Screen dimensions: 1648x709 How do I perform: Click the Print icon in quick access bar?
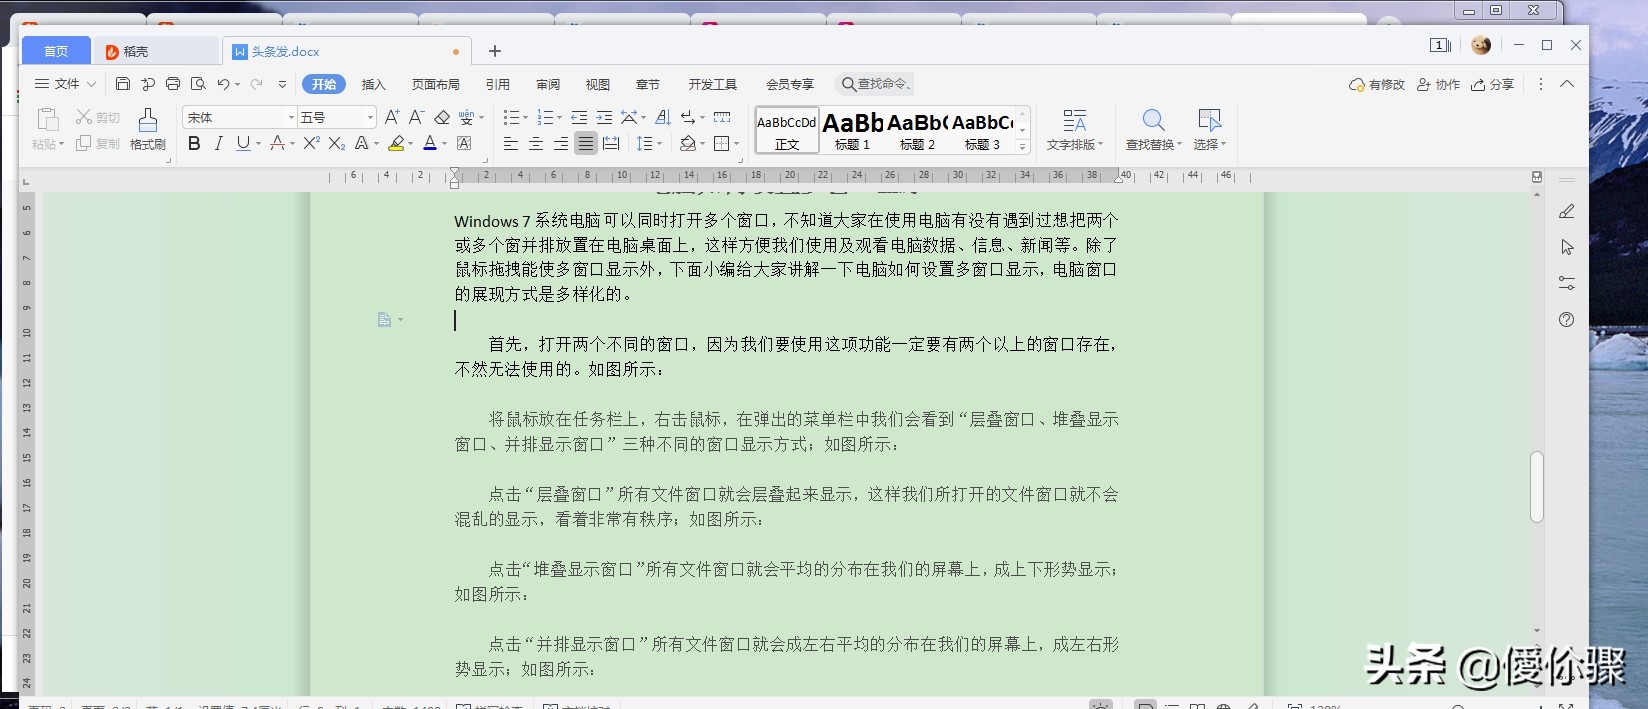click(x=173, y=84)
